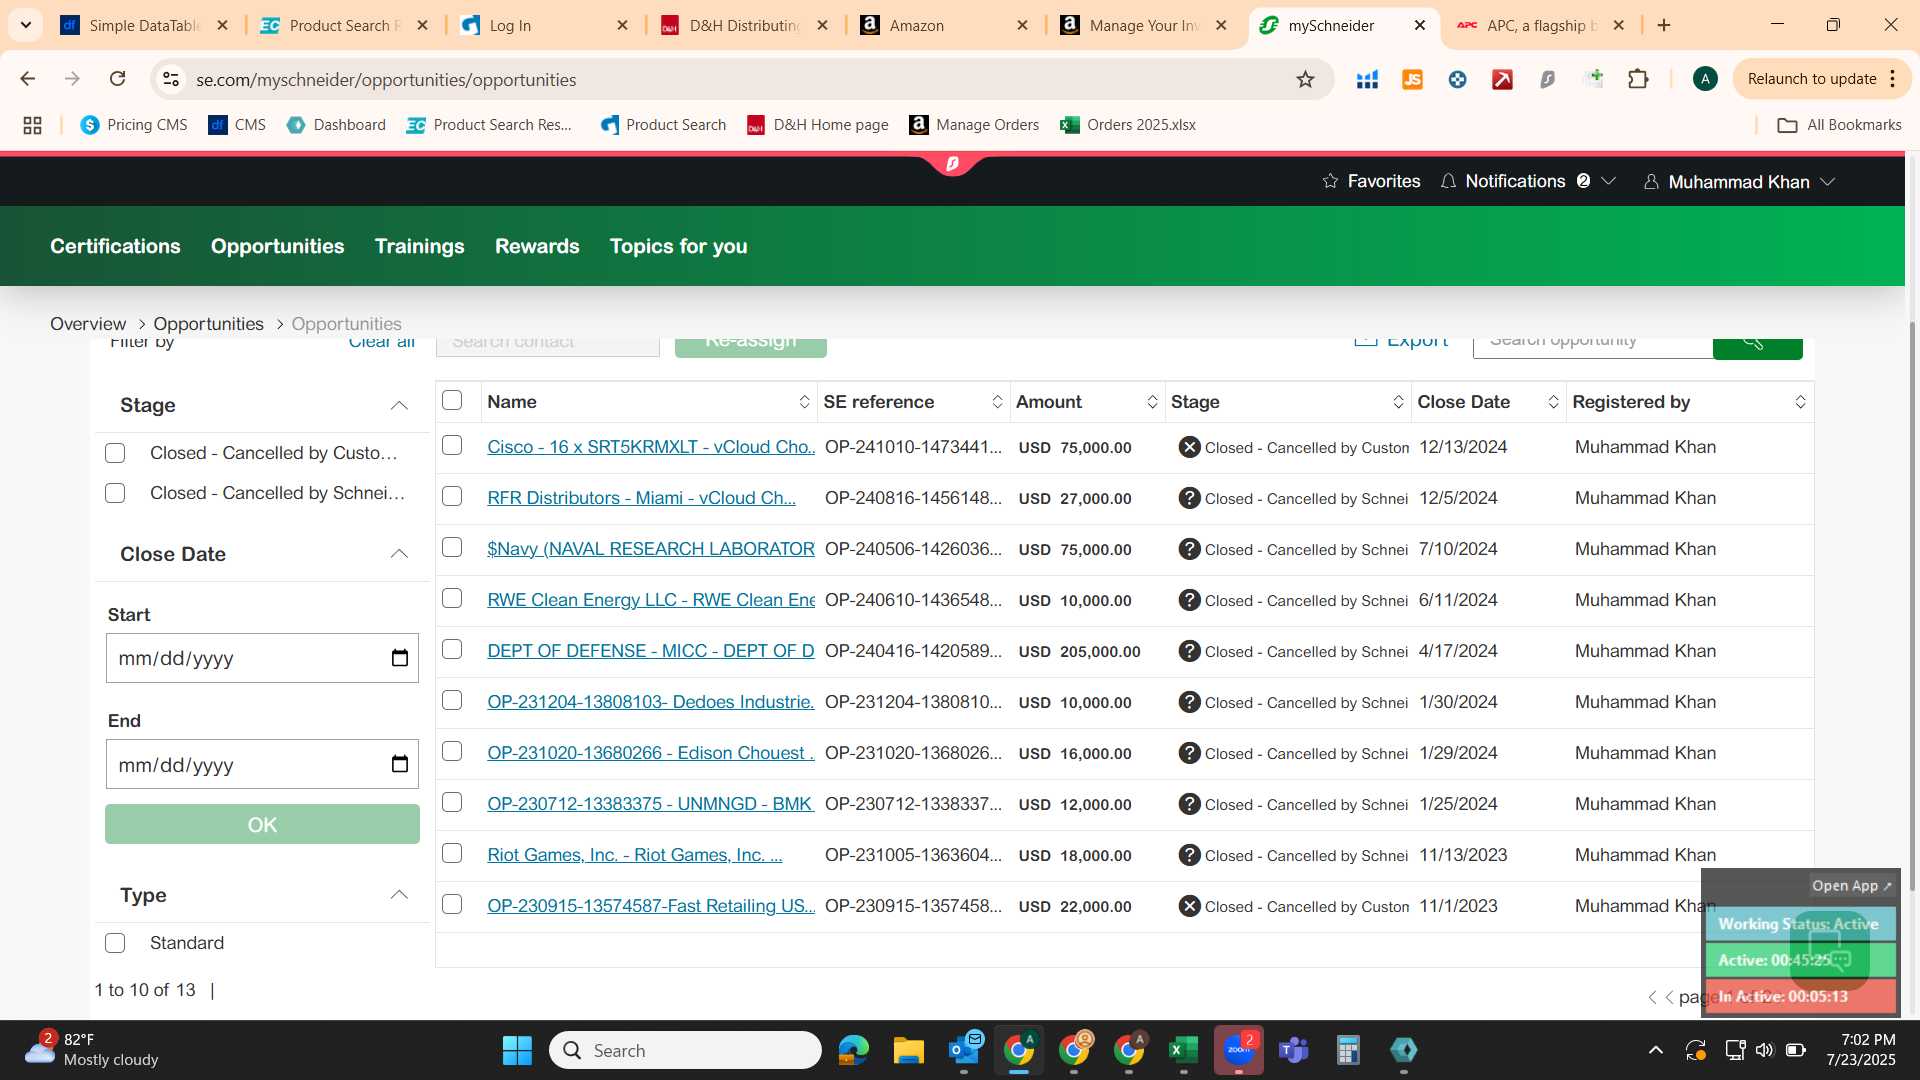Click the status icon on Riot Games row
This screenshot has width=1920, height=1080.
(x=1189, y=855)
